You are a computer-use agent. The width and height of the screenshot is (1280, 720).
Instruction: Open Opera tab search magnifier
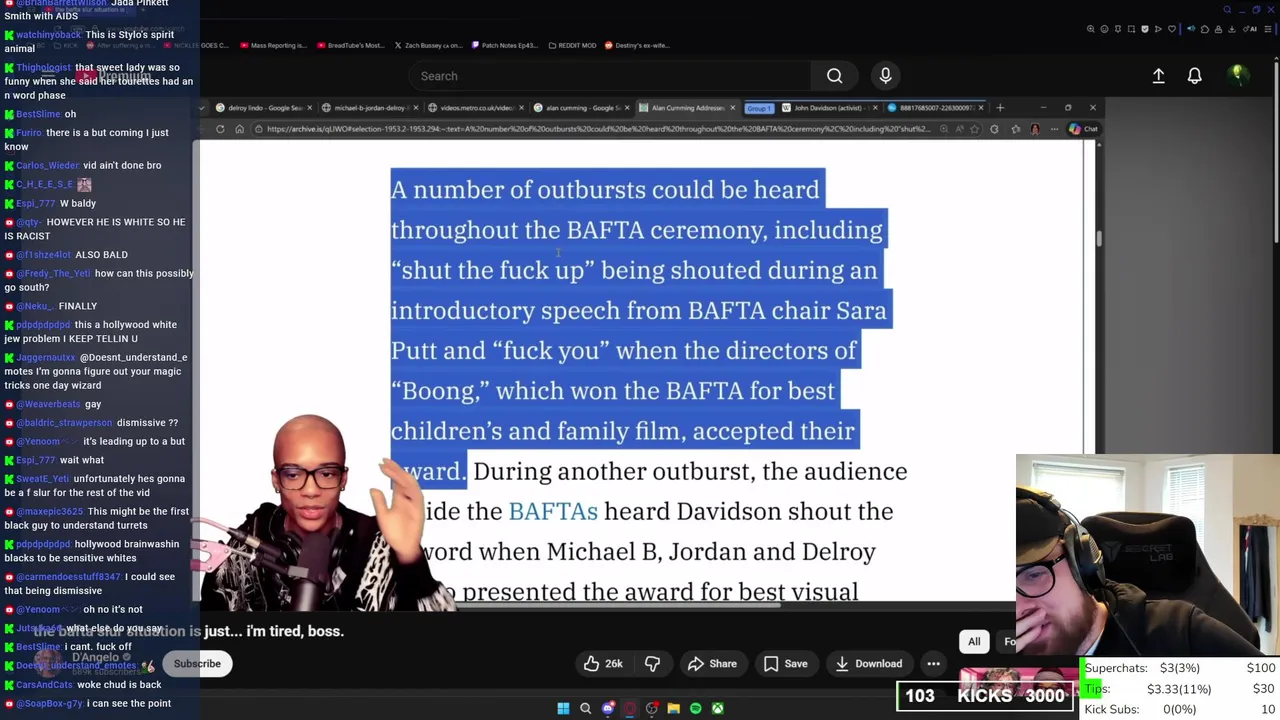click(1227, 10)
